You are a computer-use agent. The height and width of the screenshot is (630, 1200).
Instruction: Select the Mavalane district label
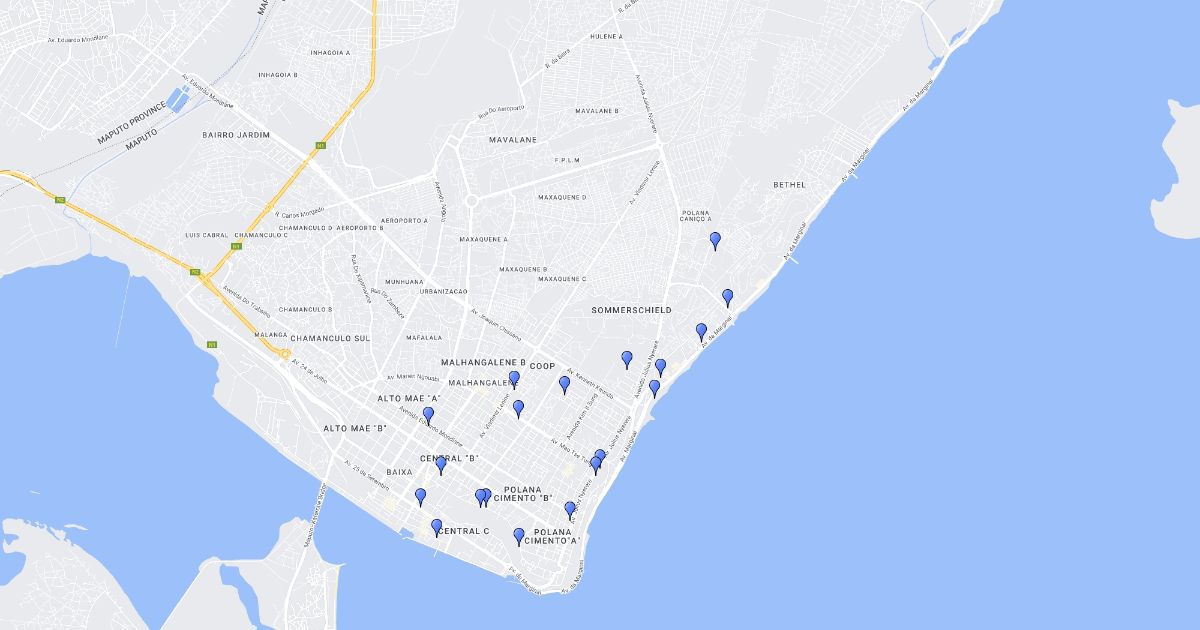tap(512, 140)
